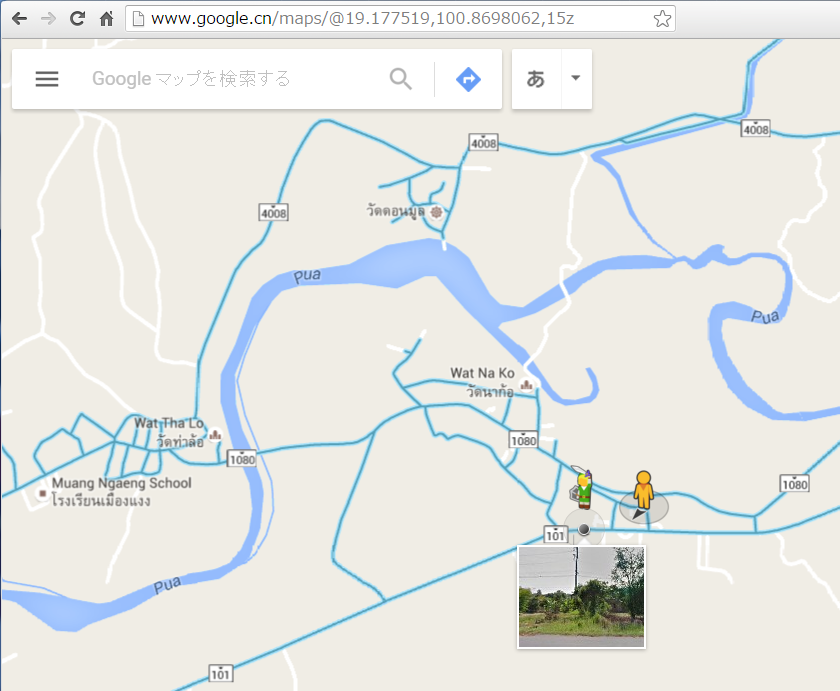Click the Japanese IME あ button

tap(536, 79)
